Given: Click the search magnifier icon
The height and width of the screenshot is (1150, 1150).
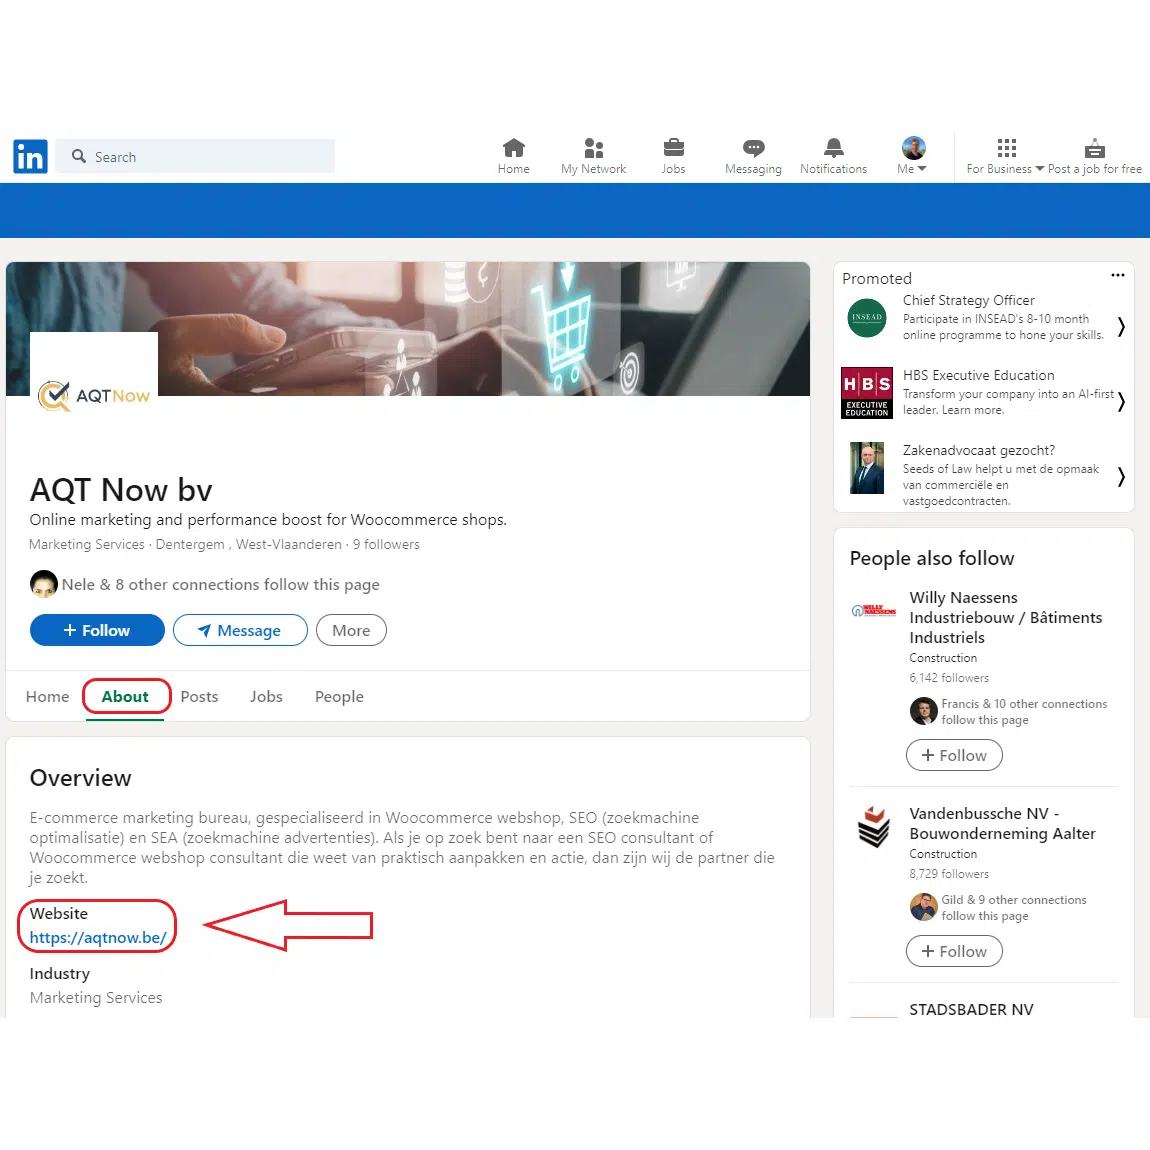Looking at the screenshot, I should point(78,156).
